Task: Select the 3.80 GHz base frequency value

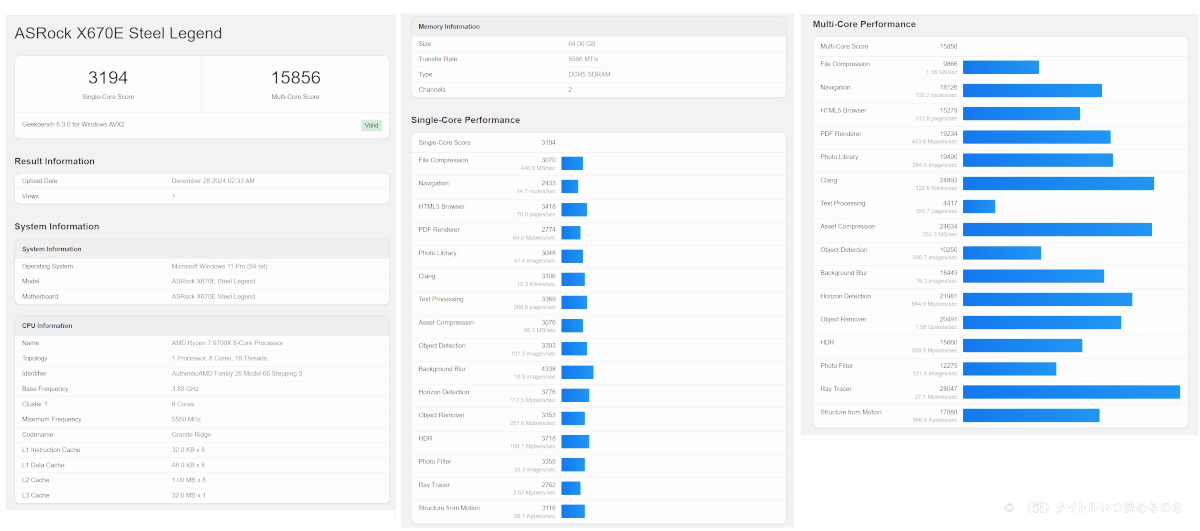Action: [186, 388]
